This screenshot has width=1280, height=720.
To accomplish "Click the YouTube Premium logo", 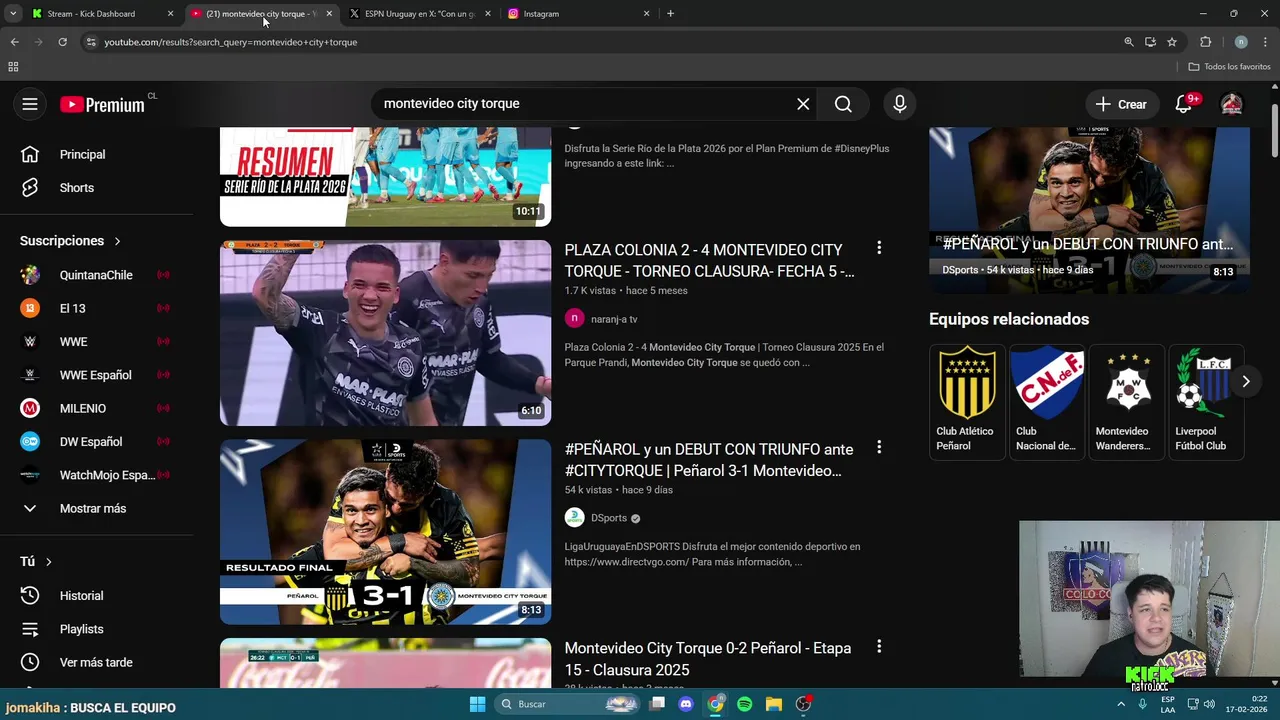I will point(102,104).
